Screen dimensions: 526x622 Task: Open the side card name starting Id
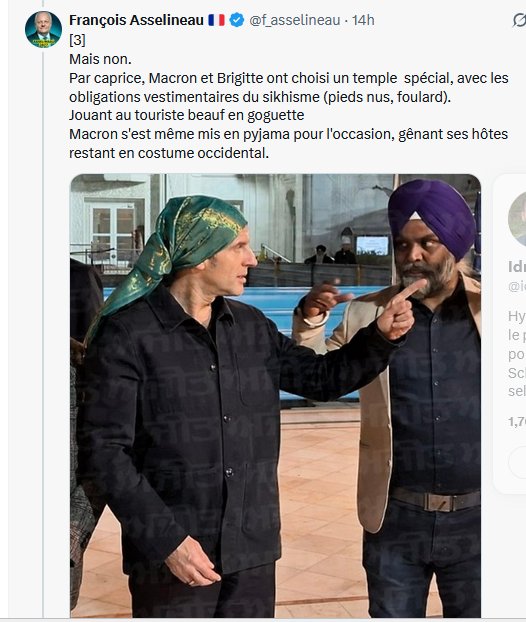click(517, 267)
